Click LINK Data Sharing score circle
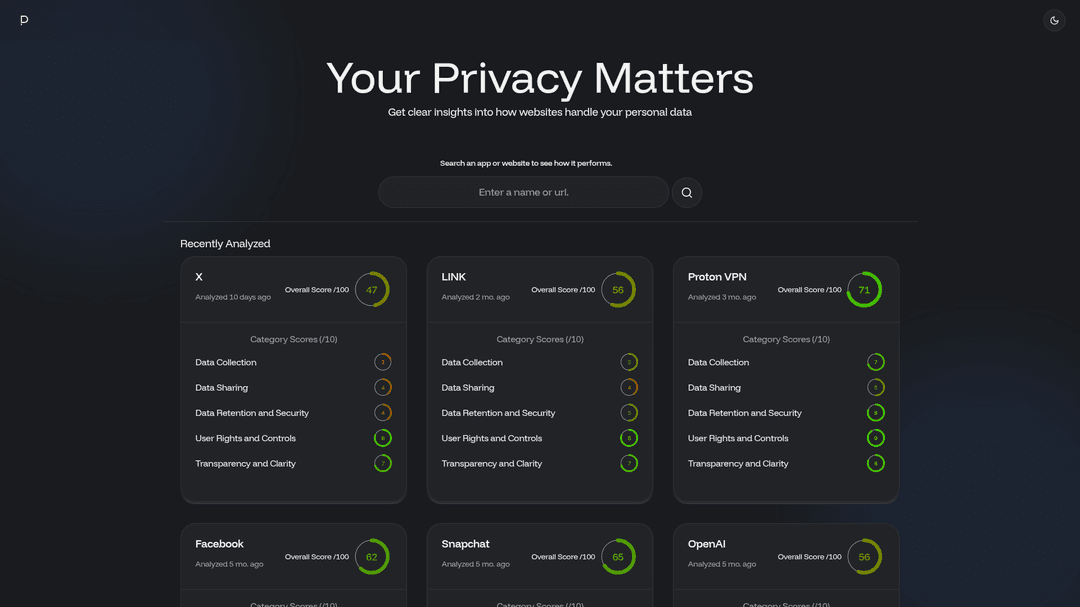Screen dimensions: 1080x607 (x=629, y=387)
